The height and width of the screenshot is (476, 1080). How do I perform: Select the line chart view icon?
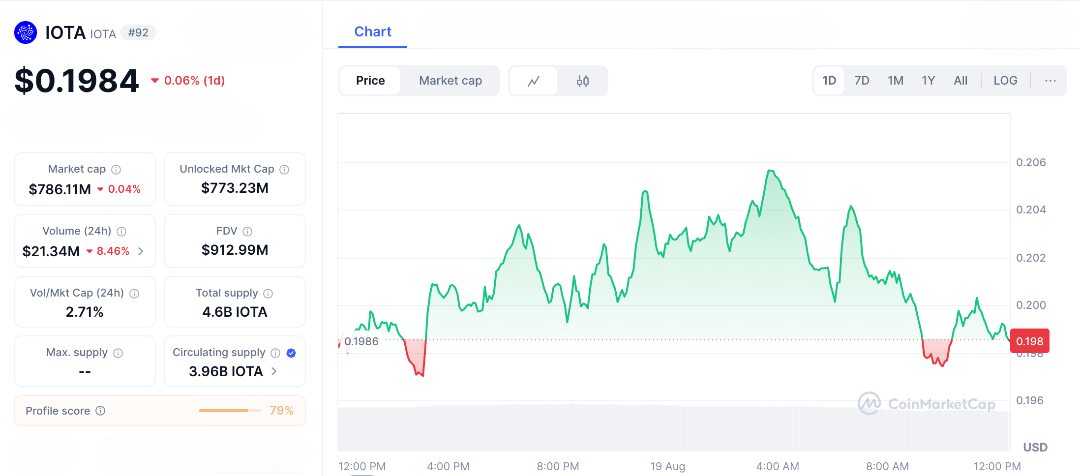point(534,81)
